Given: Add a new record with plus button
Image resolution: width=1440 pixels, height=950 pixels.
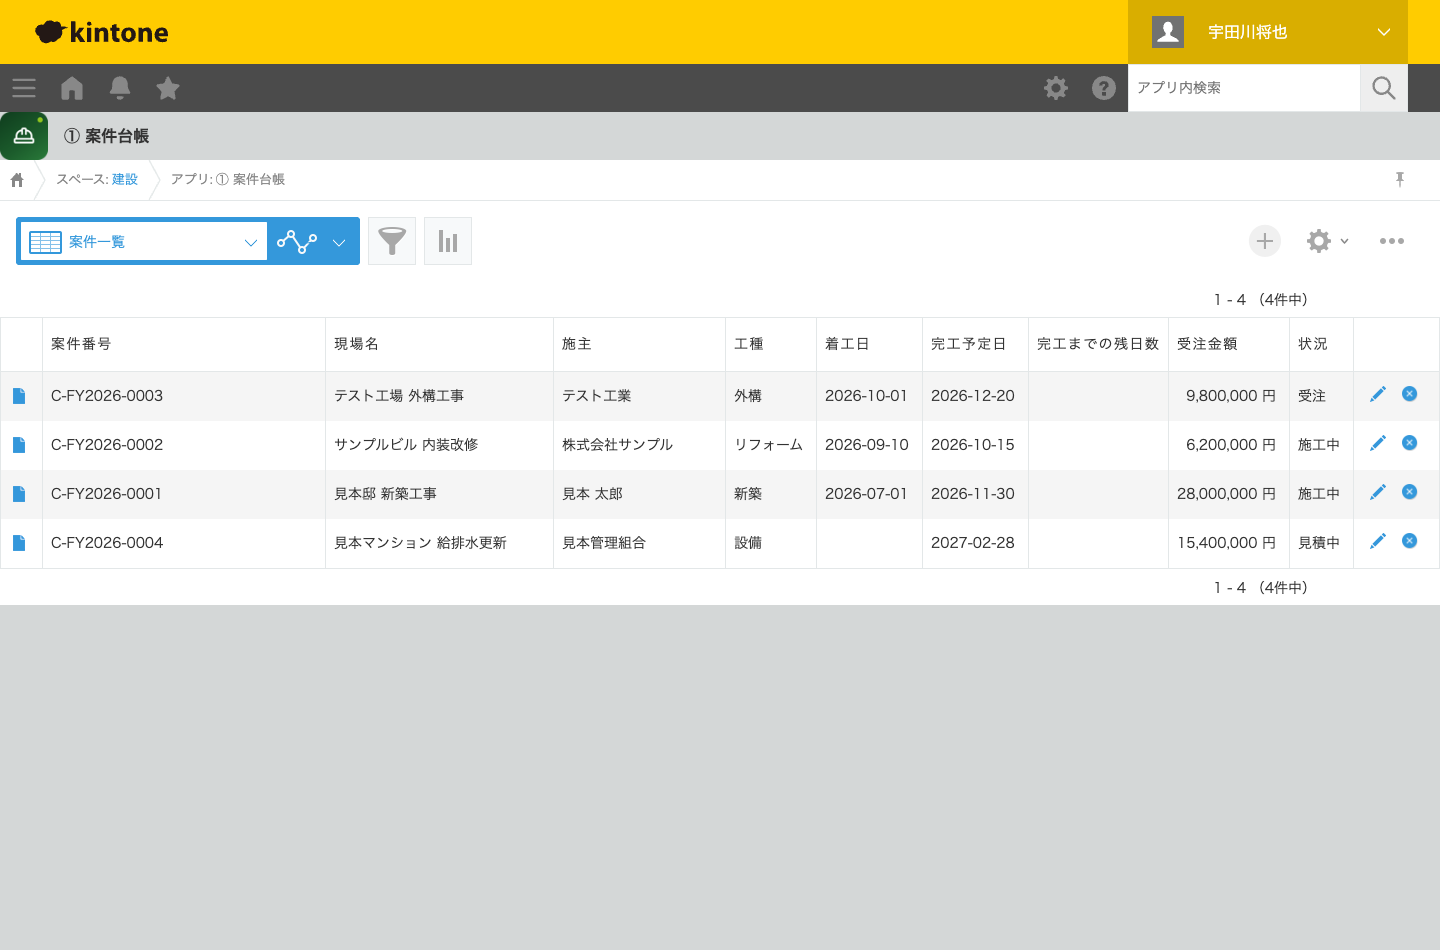Looking at the screenshot, I should click(1265, 241).
